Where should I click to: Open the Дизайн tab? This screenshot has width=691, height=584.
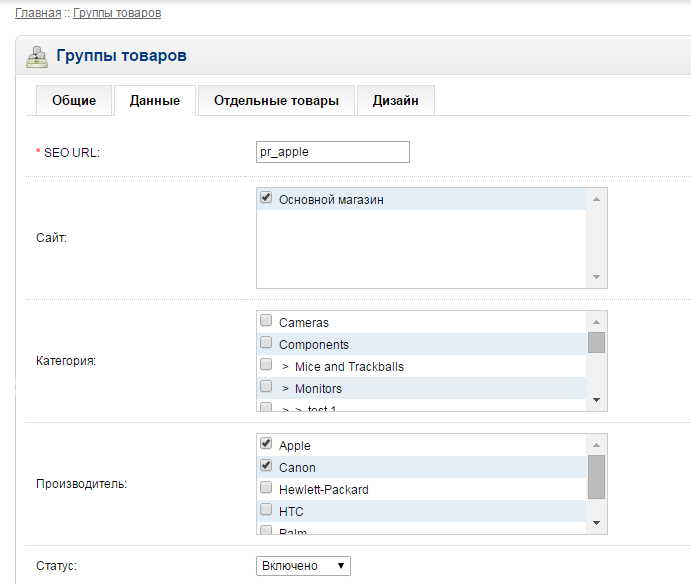coord(395,101)
